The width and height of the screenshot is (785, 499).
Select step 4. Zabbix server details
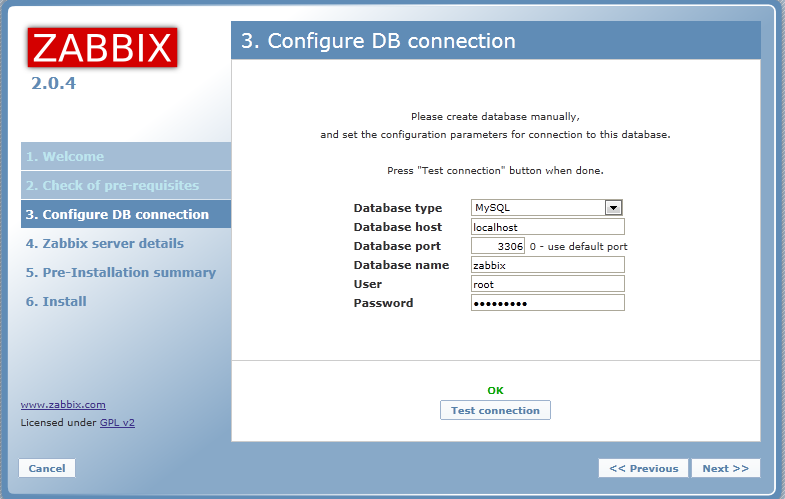point(105,243)
